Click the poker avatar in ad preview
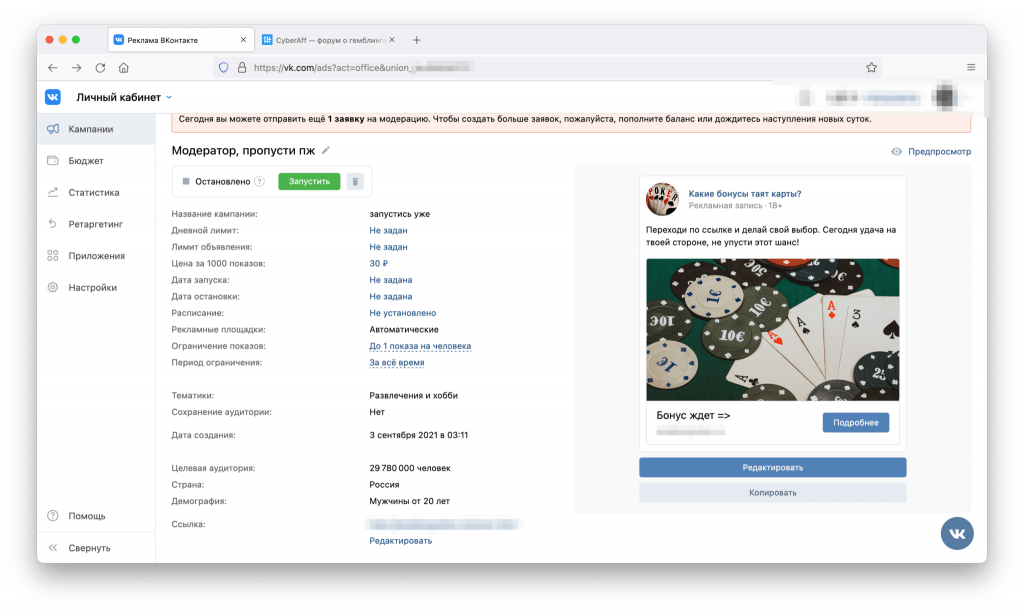1024x612 pixels. tap(662, 199)
